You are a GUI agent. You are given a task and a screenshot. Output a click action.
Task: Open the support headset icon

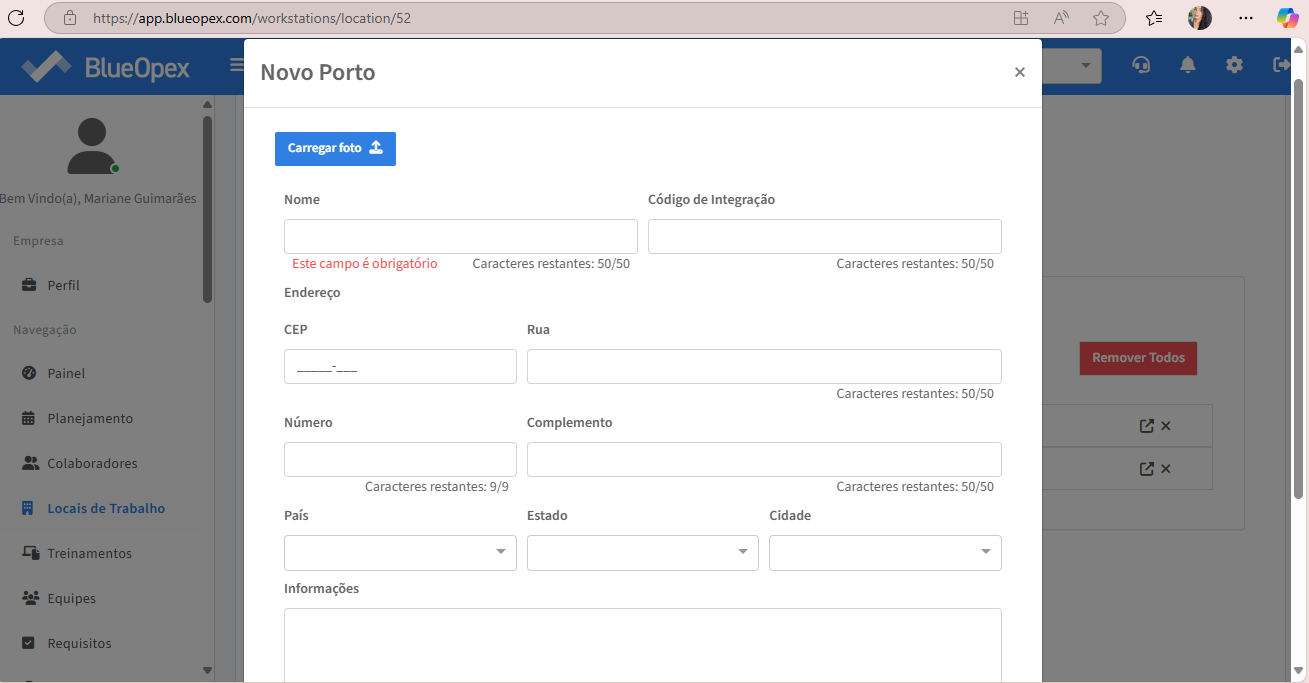click(1141, 65)
